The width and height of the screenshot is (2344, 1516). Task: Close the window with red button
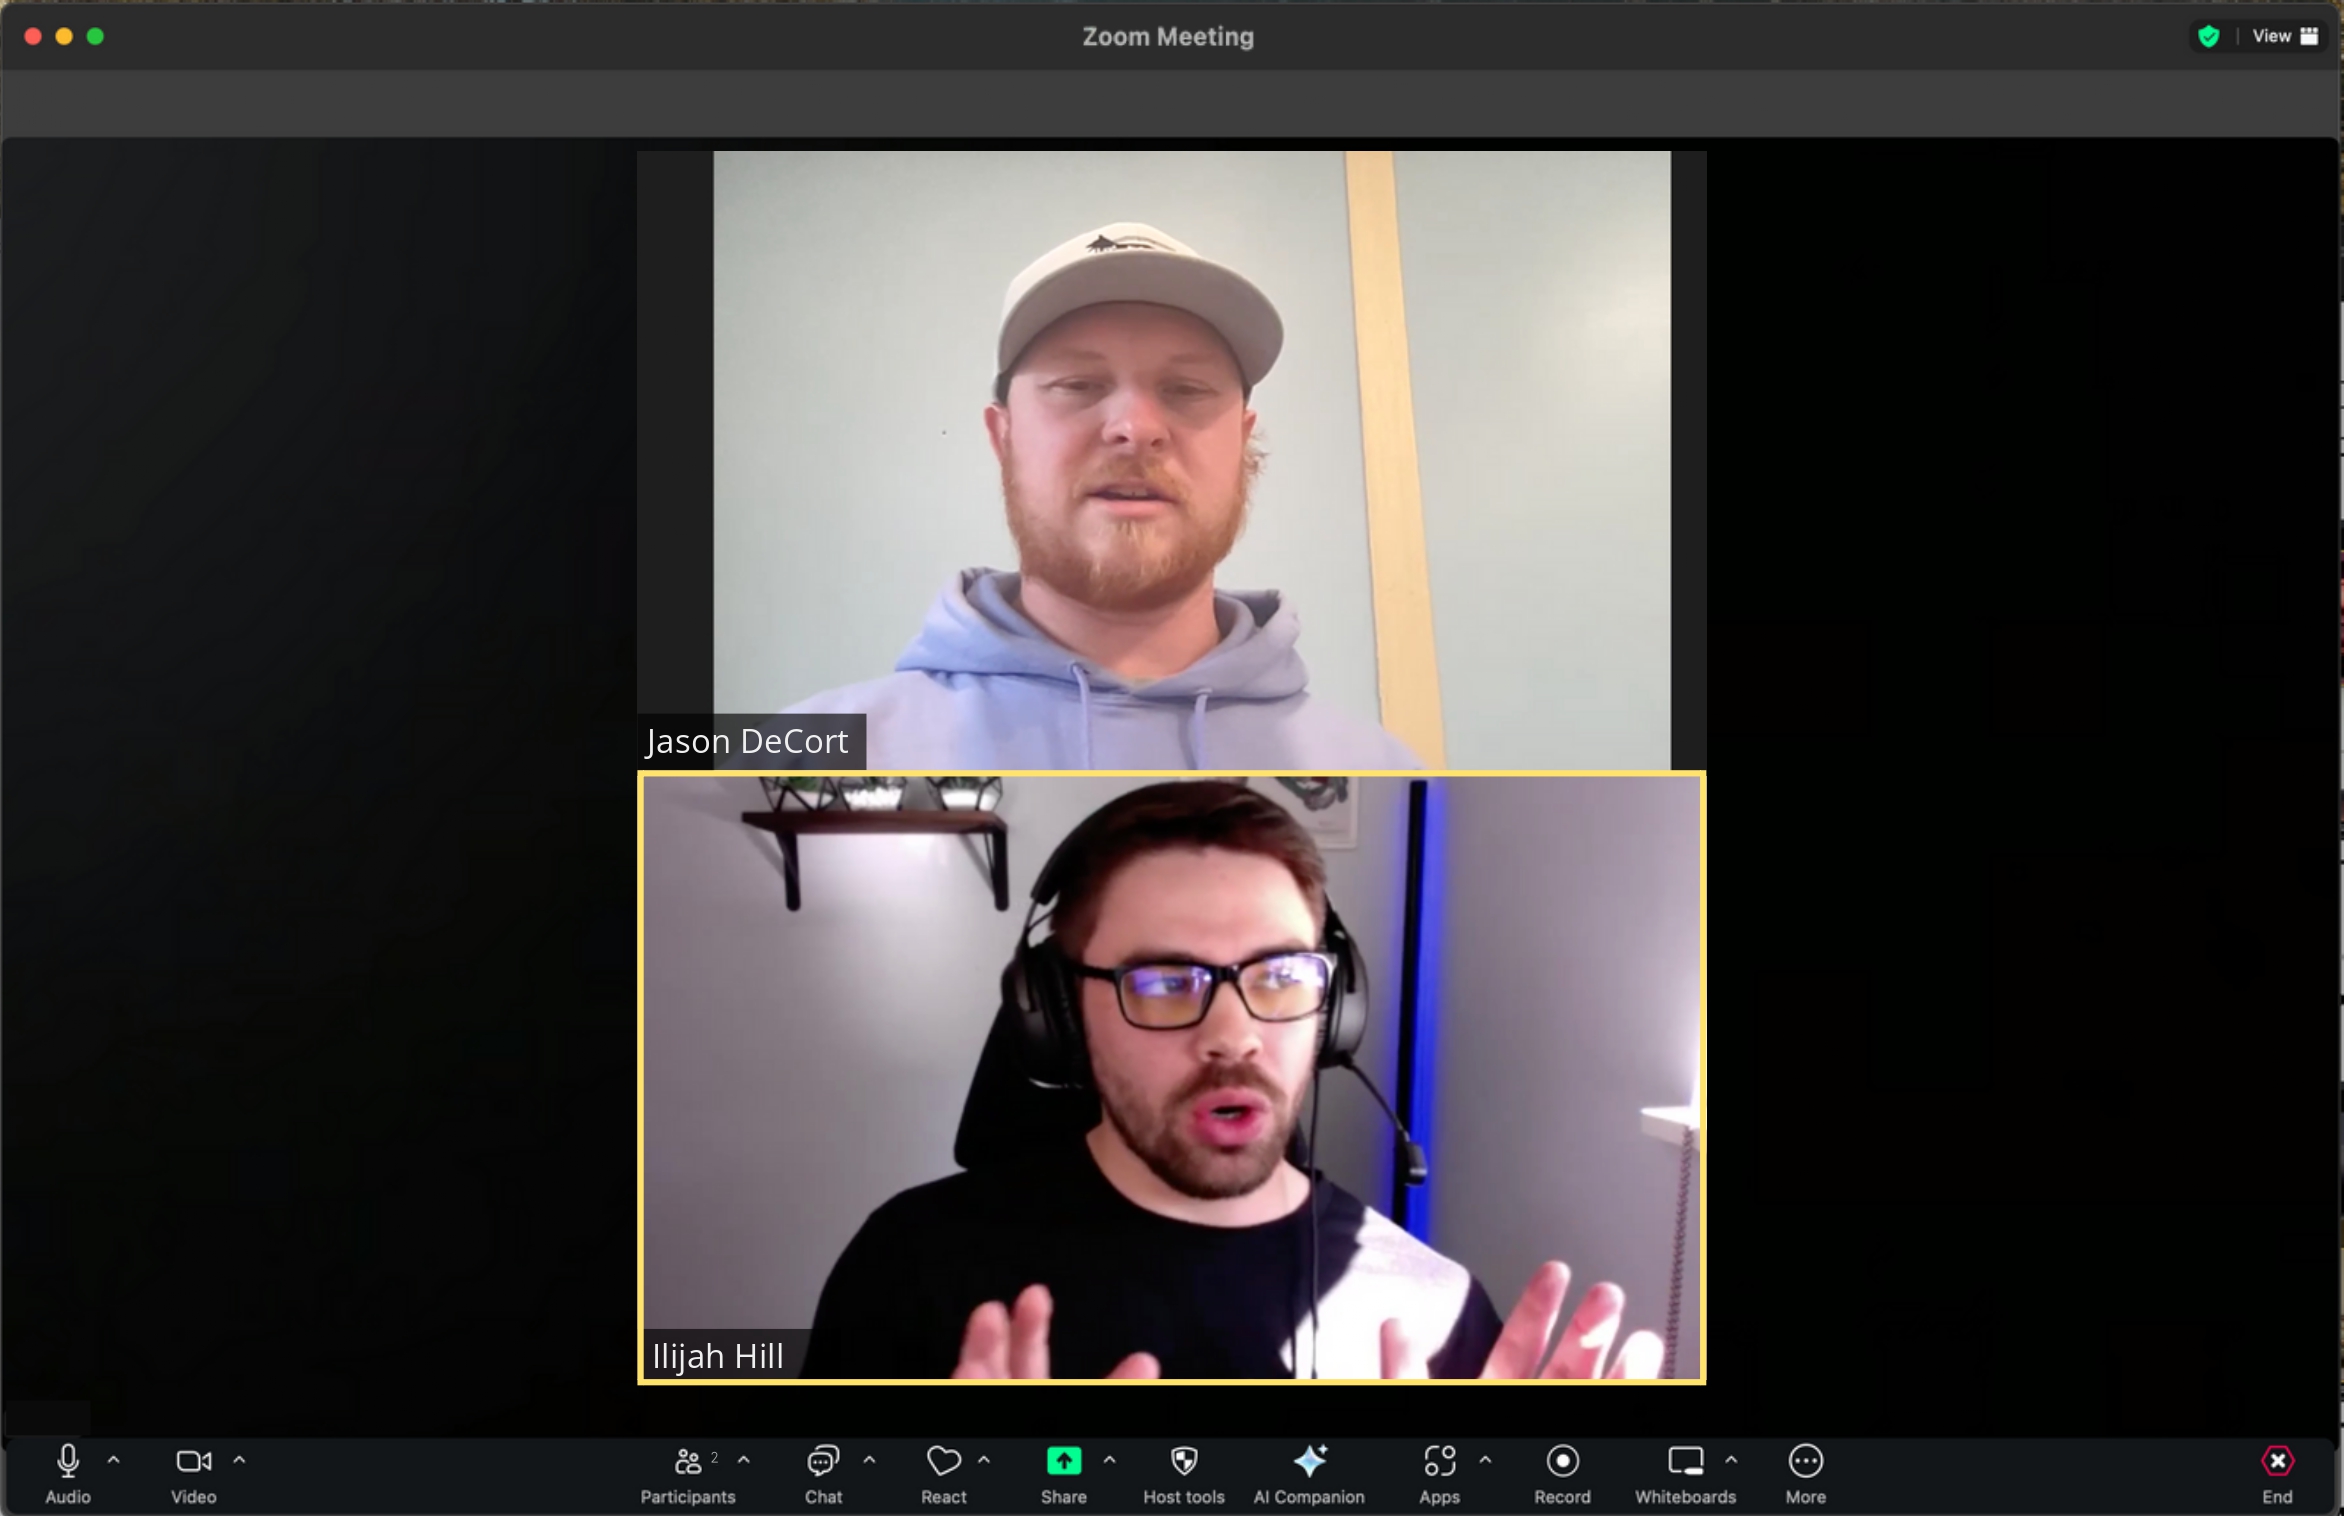(33, 36)
